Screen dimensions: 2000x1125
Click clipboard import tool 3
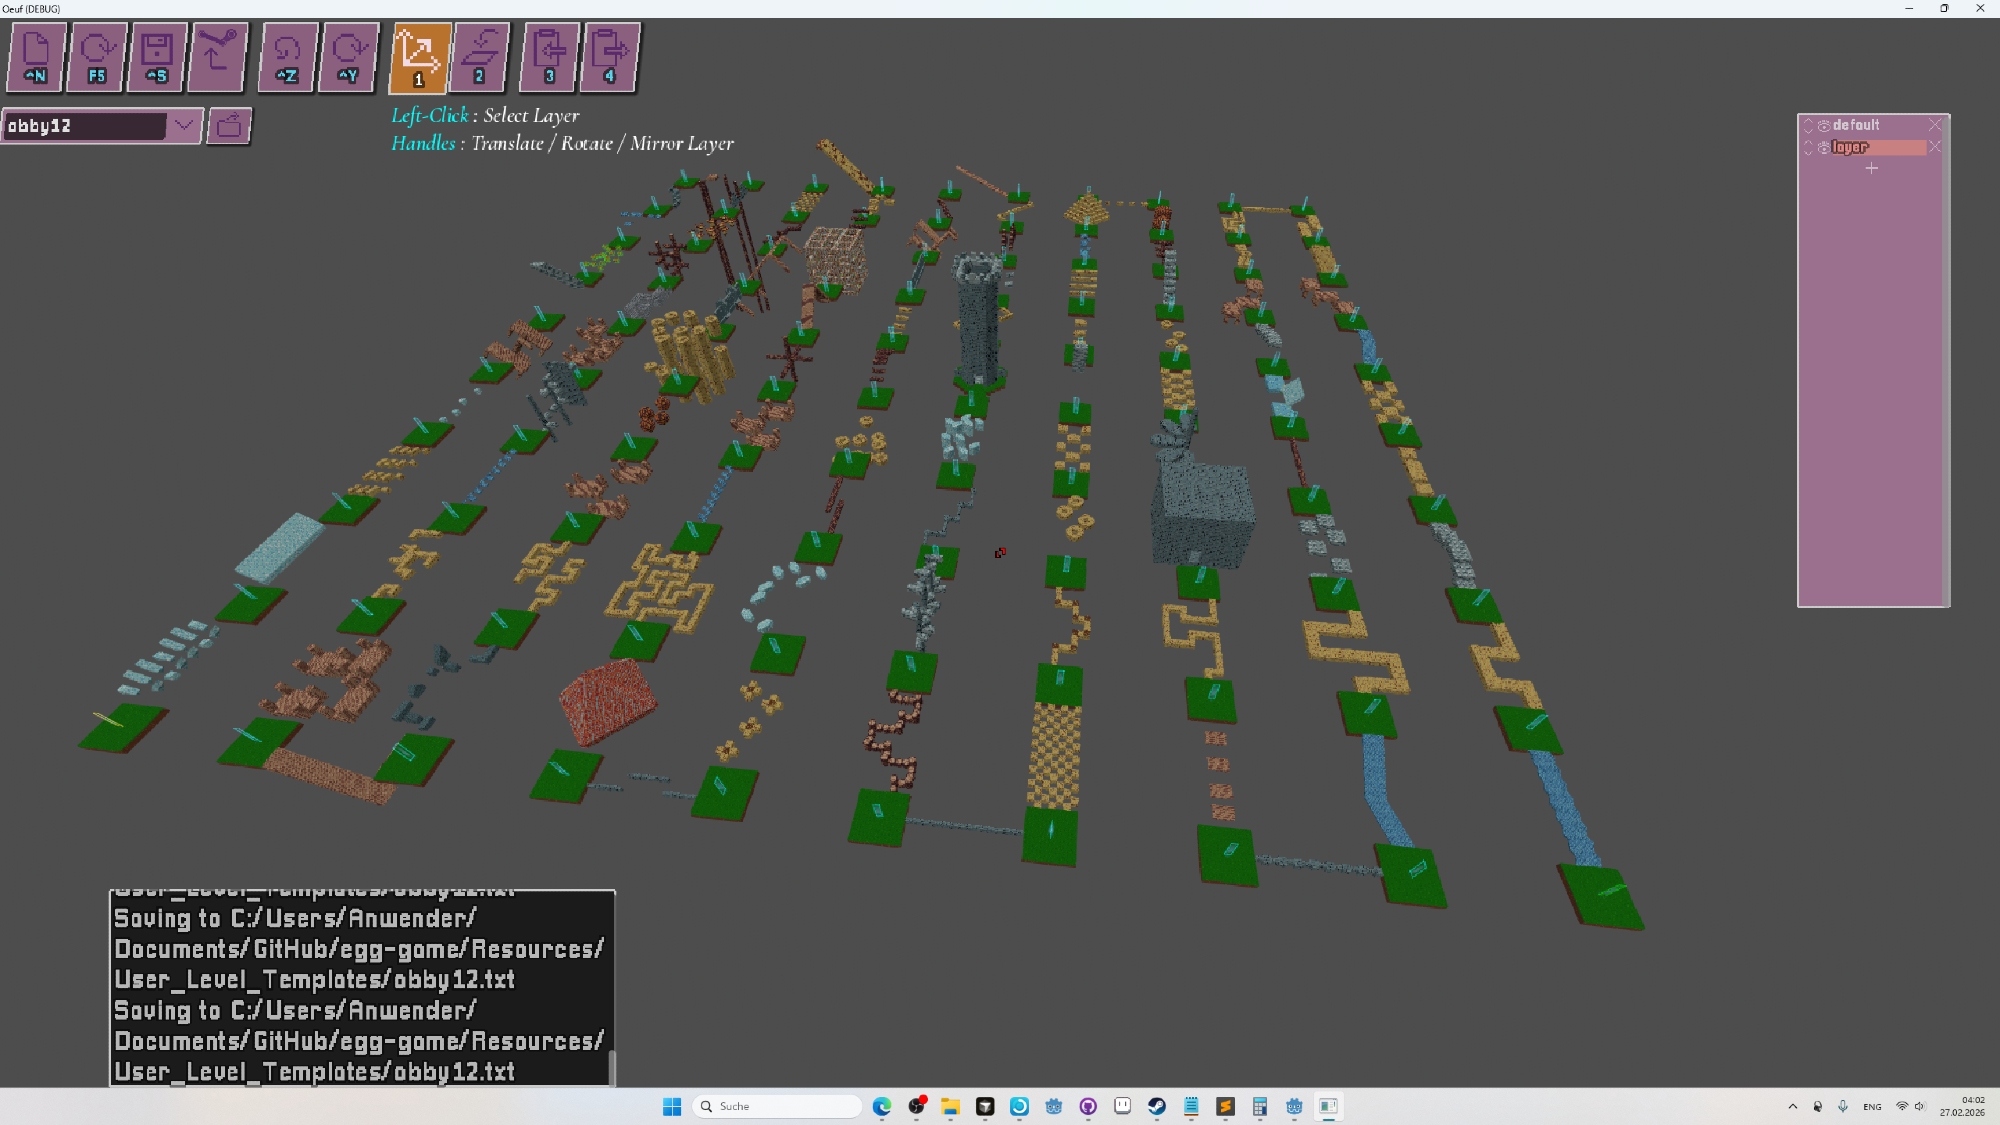coord(549,57)
